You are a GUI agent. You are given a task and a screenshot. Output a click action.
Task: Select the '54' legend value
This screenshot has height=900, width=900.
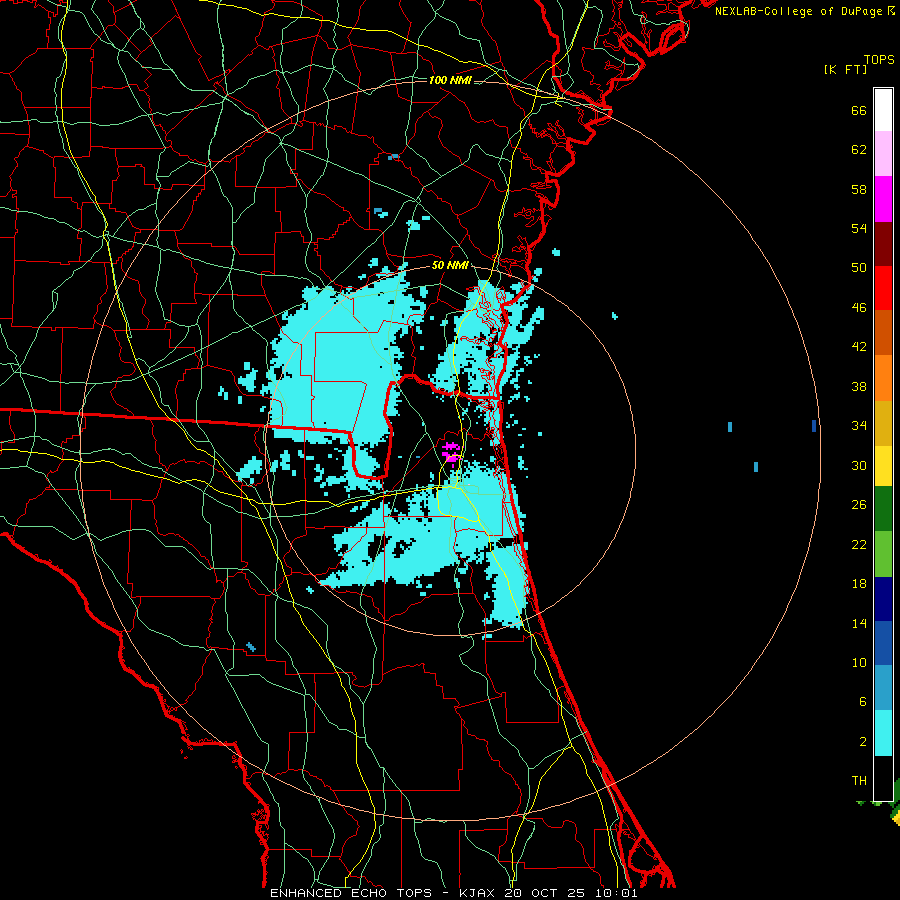[x=859, y=228]
